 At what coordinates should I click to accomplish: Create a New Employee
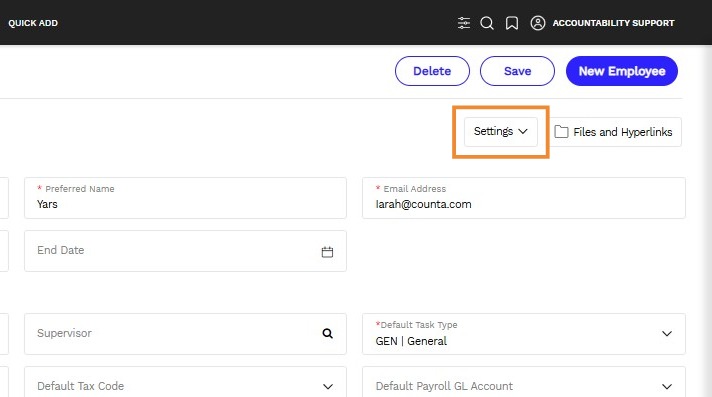coord(622,71)
